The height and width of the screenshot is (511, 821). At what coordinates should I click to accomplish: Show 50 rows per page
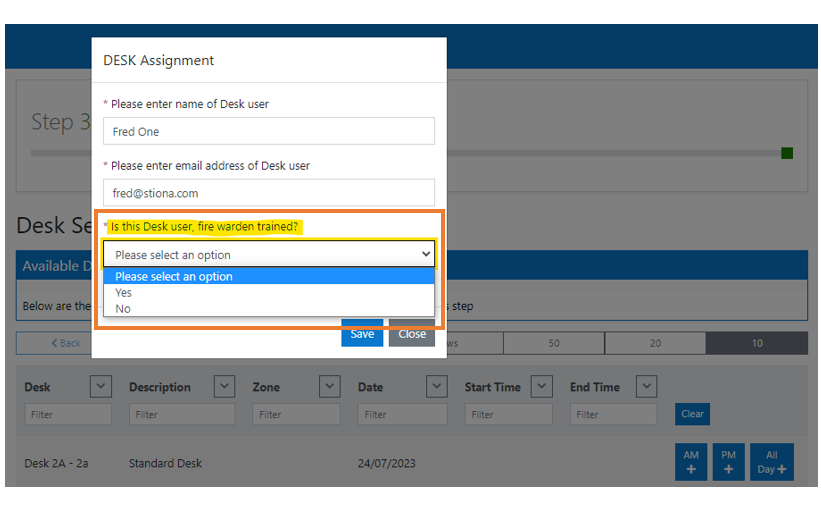[553, 343]
